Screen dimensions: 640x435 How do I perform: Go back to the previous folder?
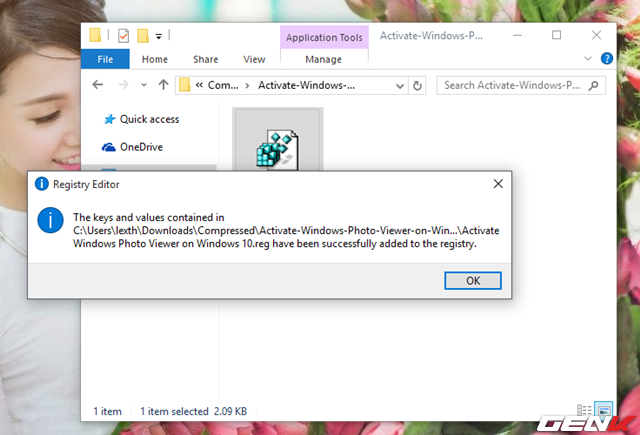coord(98,85)
